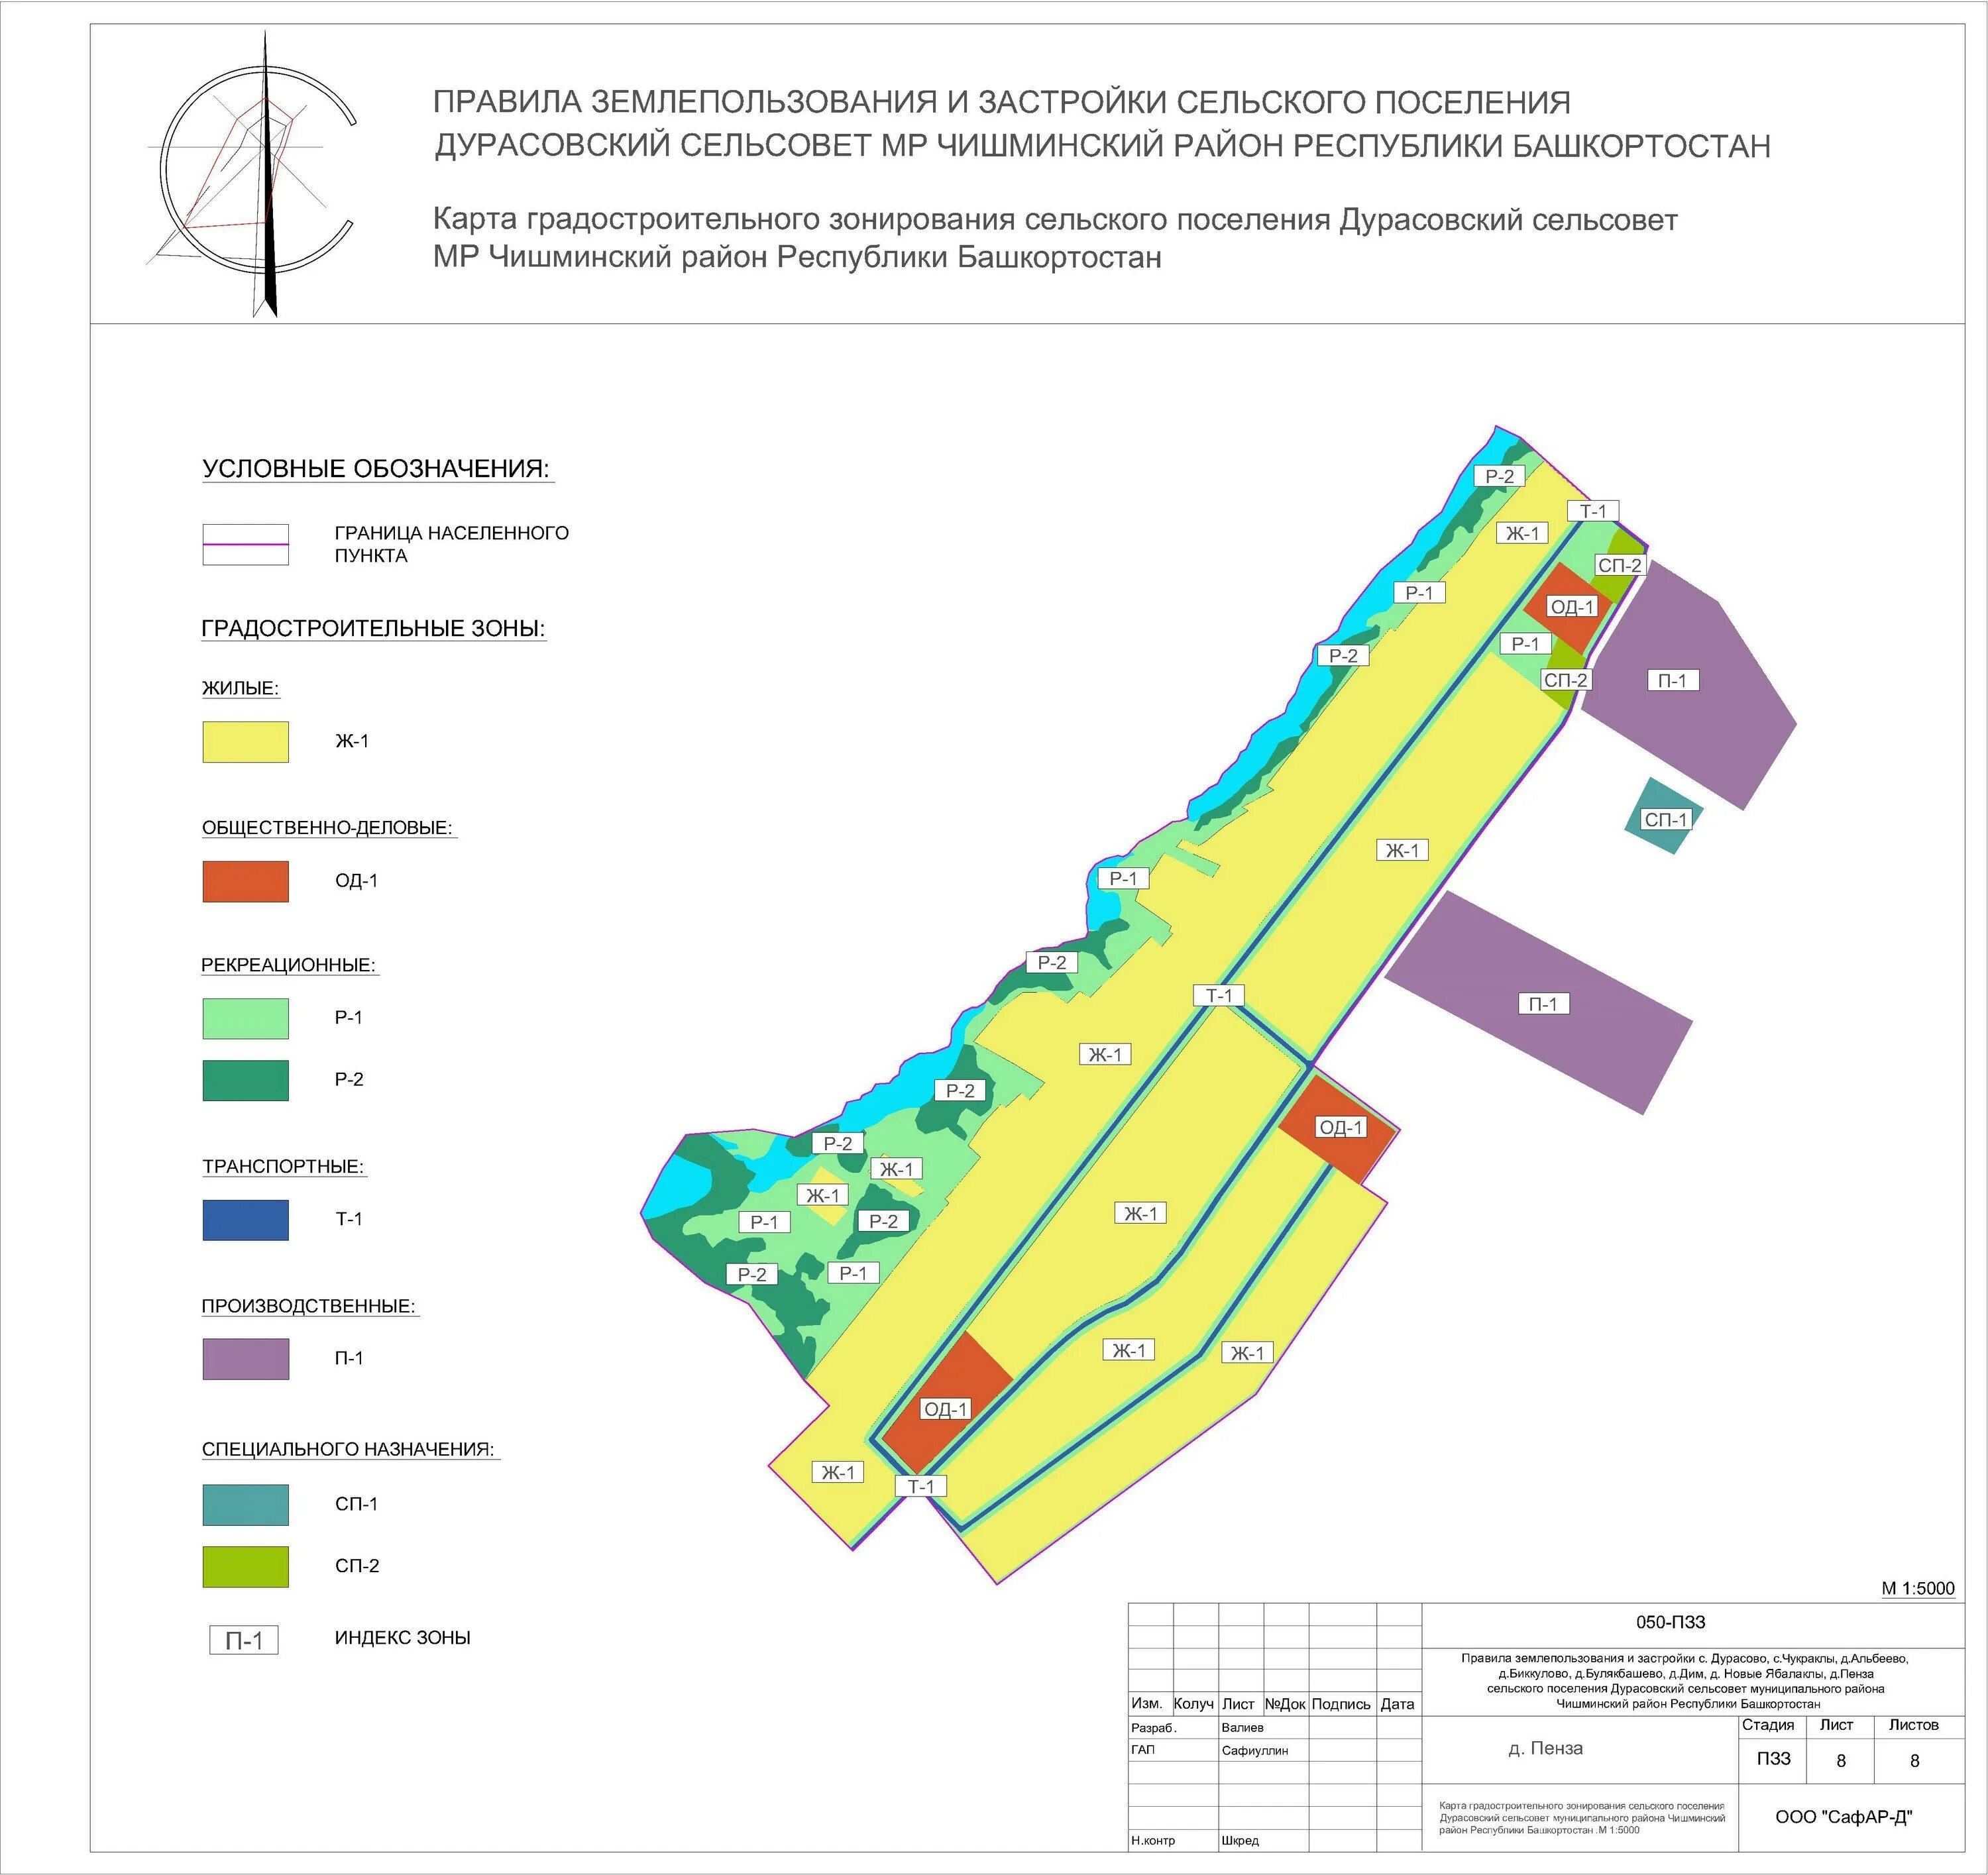Click the 'Колуч' column header
This screenshot has width=1988, height=1875.
click(x=1194, y=1703)
